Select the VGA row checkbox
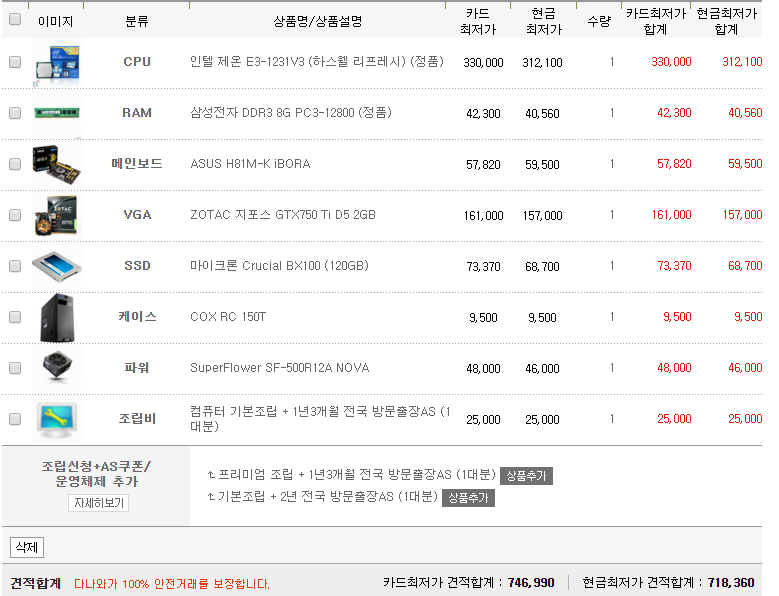 point(15,215)
